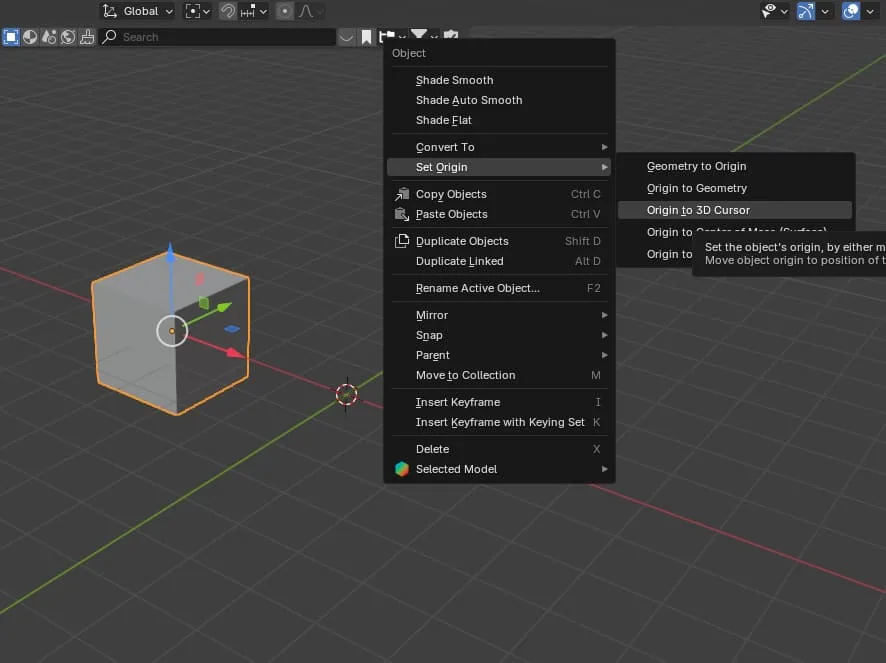This screenshot has height=663, width=886.
Task: Choose Insert Keyframe
Action: [x=498, y=402]
